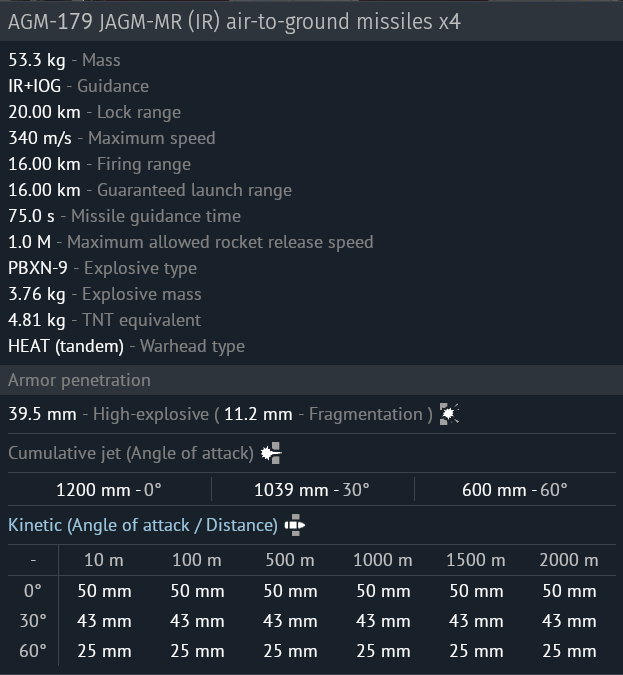Screen dimensions: 623x675
Task: Click the '3.76 kg' explosive mass value
Action: 37,294
